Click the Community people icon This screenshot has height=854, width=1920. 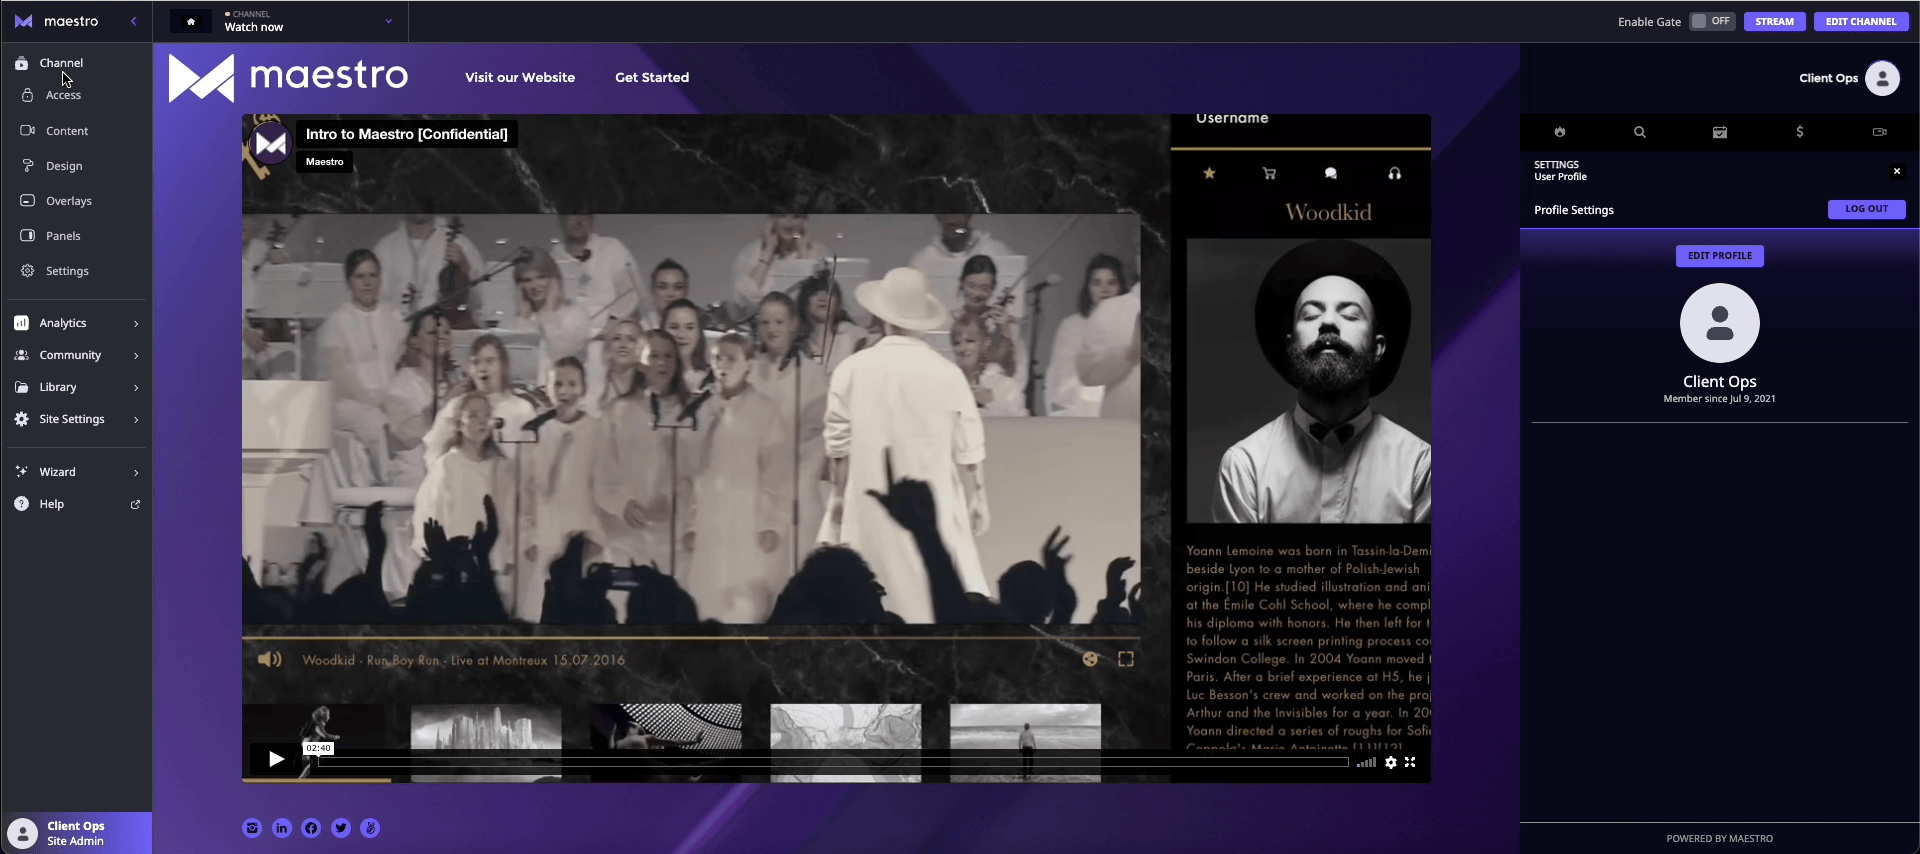[21, 355]
